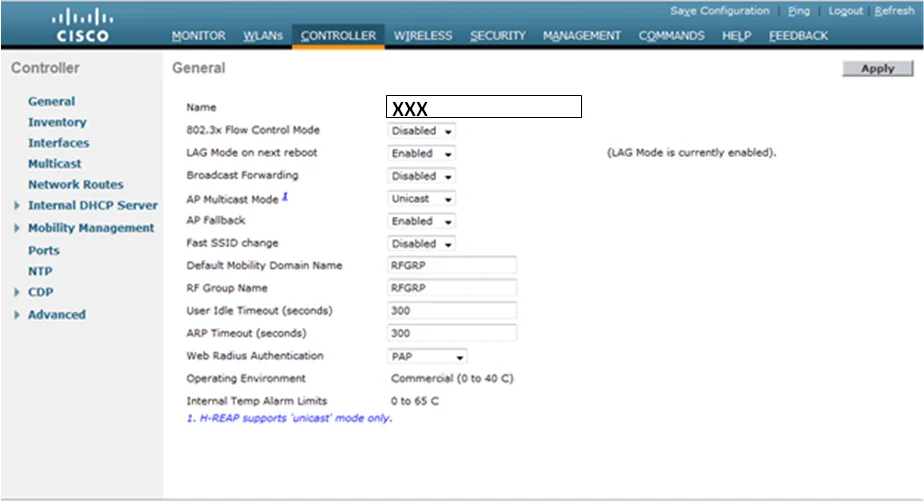The height and width of the screenshot is (502, 924).
Task: Switch to the WLANs tab
Action: [263, 36]
